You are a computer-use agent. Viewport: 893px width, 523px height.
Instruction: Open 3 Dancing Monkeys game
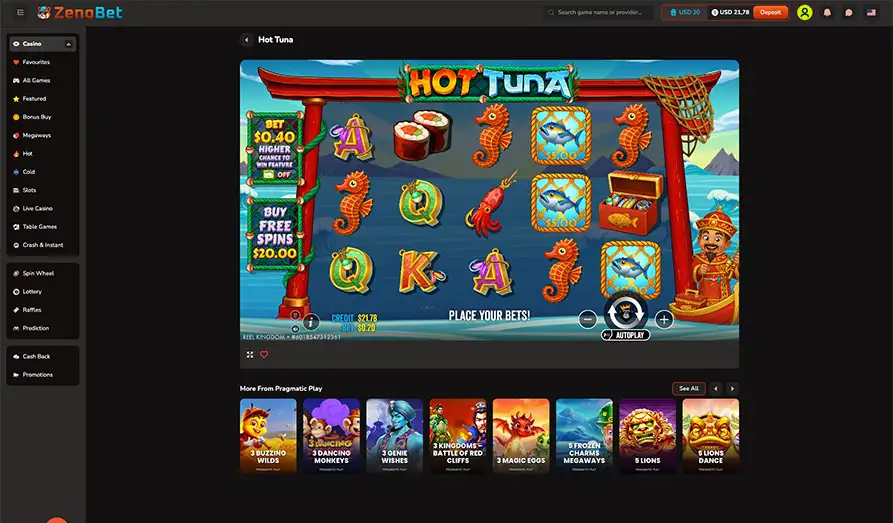click(x=331, y=436)
